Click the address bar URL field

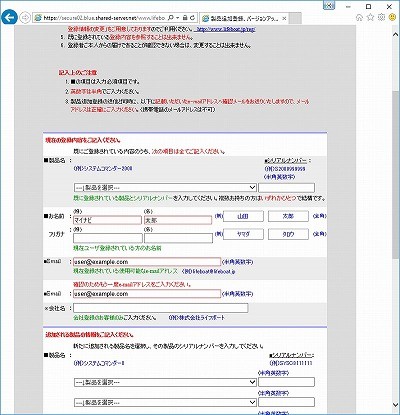click(x=104, y=18)
